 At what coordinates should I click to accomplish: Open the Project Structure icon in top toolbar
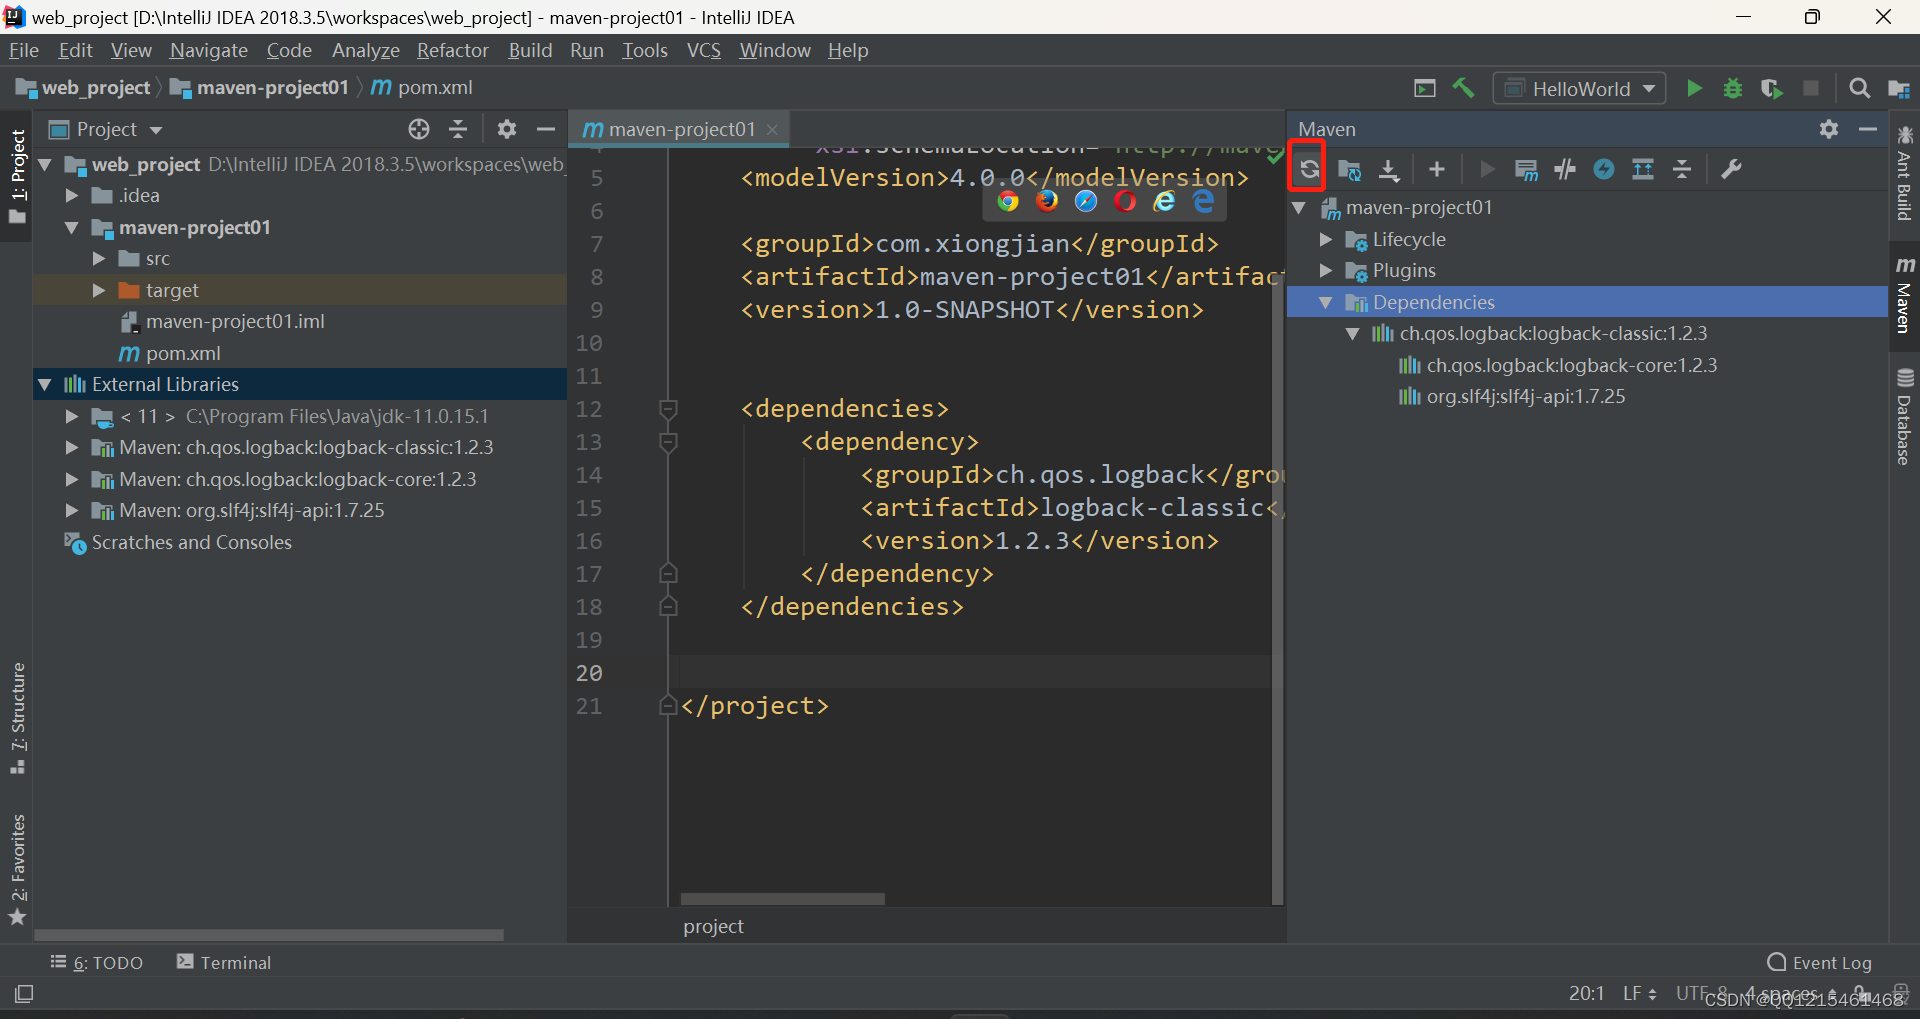pos(1899,89)
